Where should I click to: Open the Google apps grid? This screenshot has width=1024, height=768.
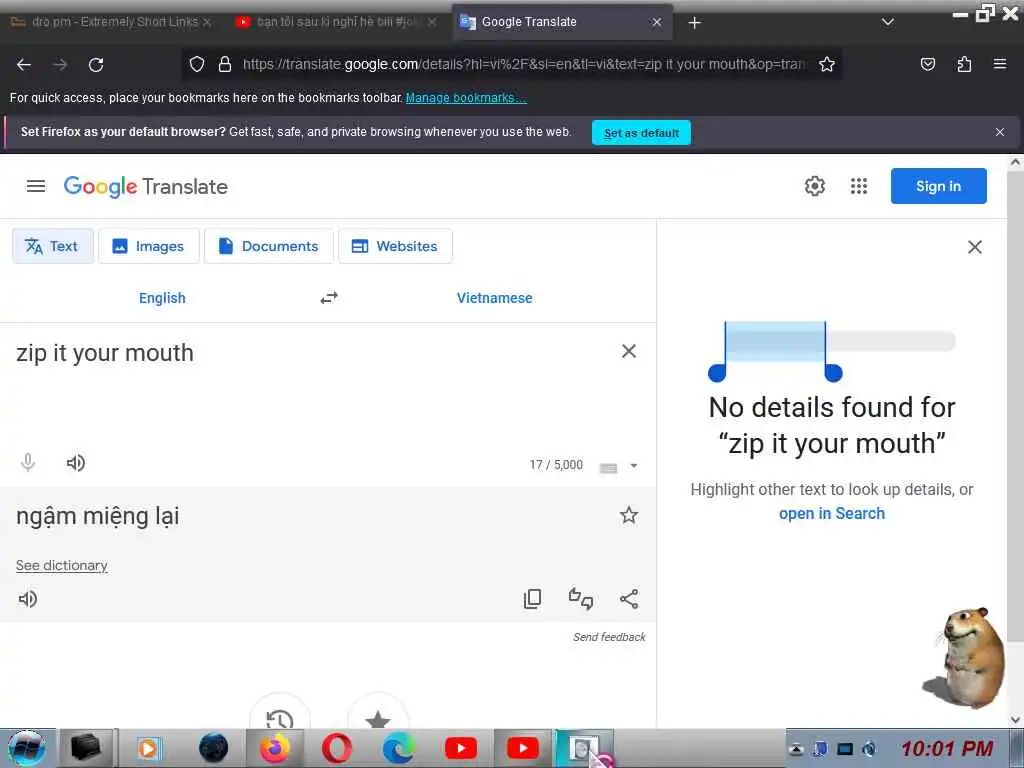(x=859, y=186)
